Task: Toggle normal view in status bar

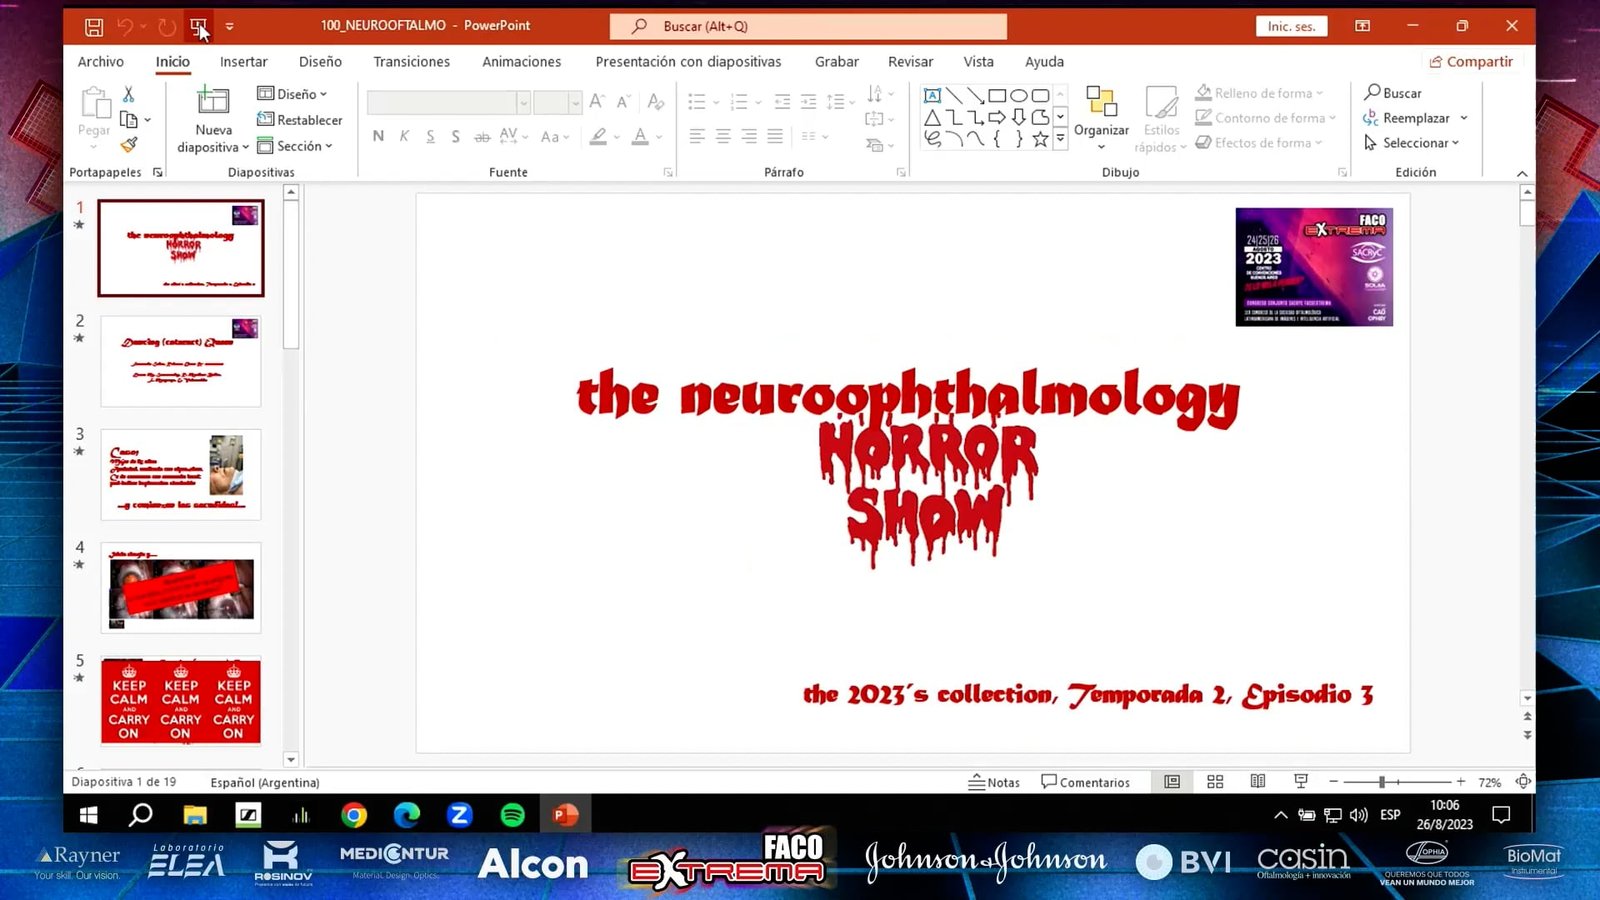Action: (x=1172, y=782)
